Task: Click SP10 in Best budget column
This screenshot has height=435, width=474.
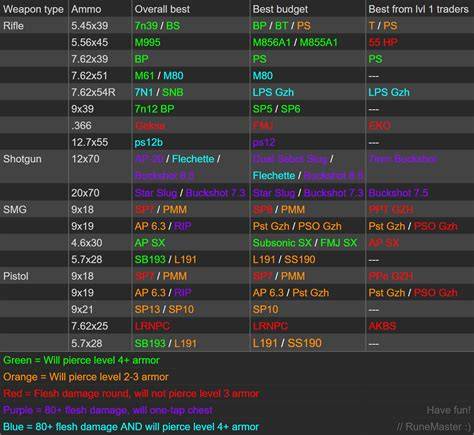Action: 265,309
